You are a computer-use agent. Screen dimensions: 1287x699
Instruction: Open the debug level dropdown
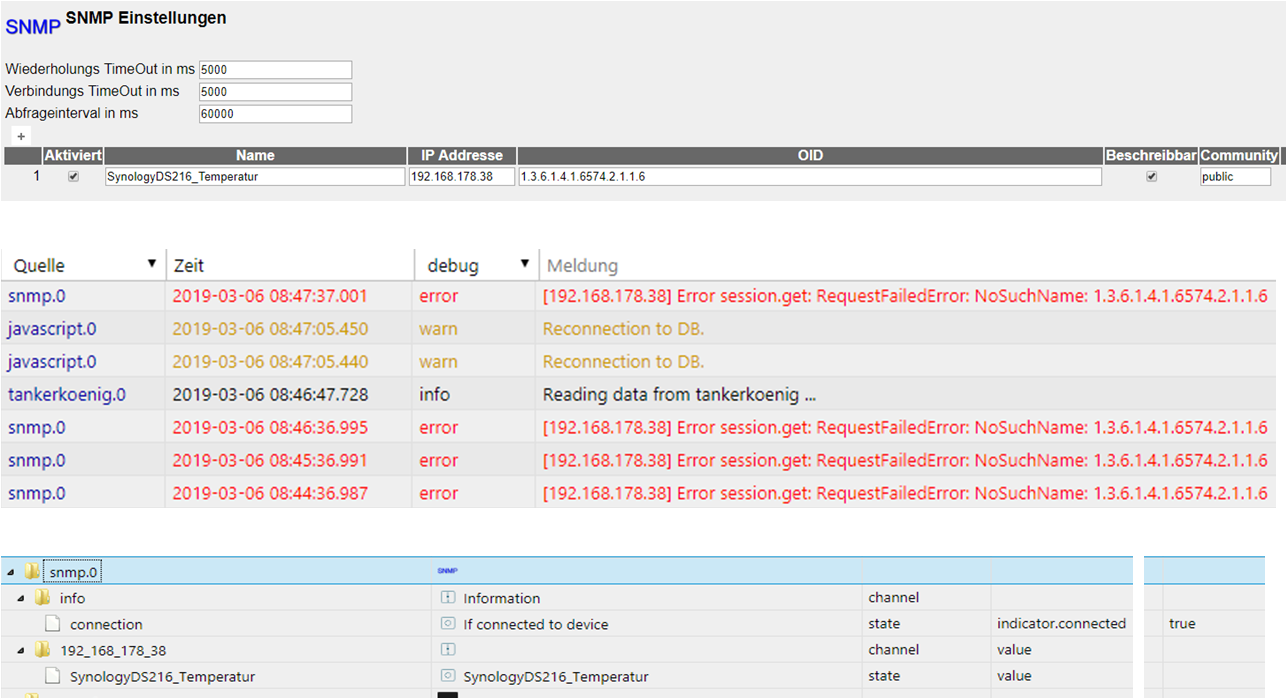524,264
